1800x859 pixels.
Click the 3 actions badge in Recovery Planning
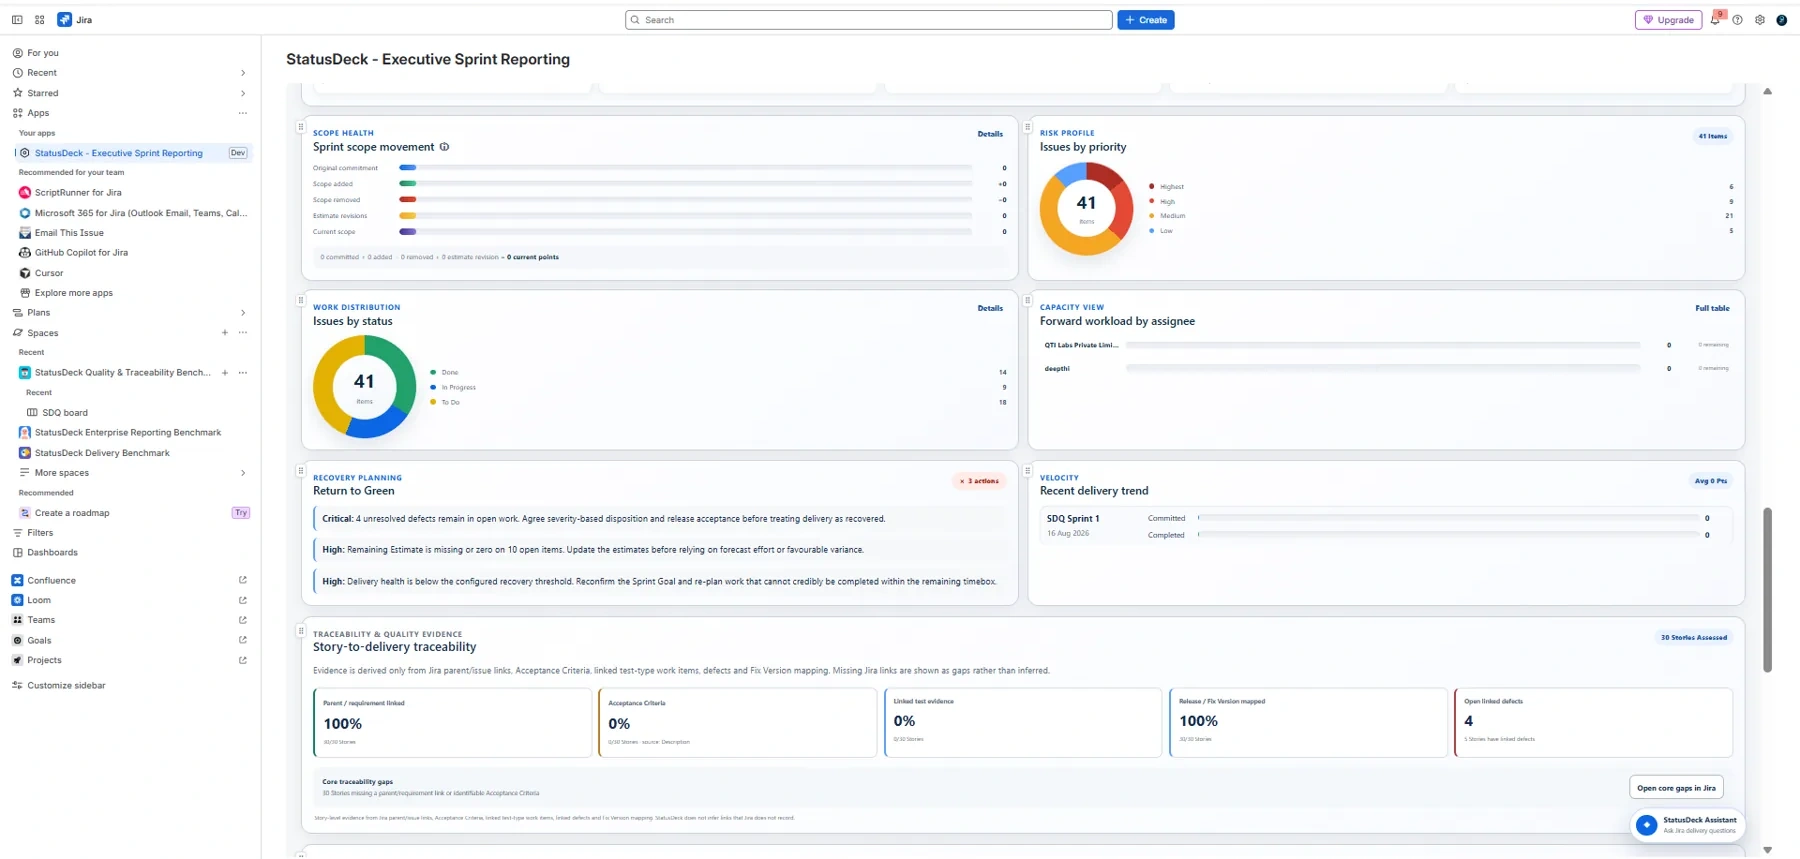pyautogui.click(x=979, y=481)
